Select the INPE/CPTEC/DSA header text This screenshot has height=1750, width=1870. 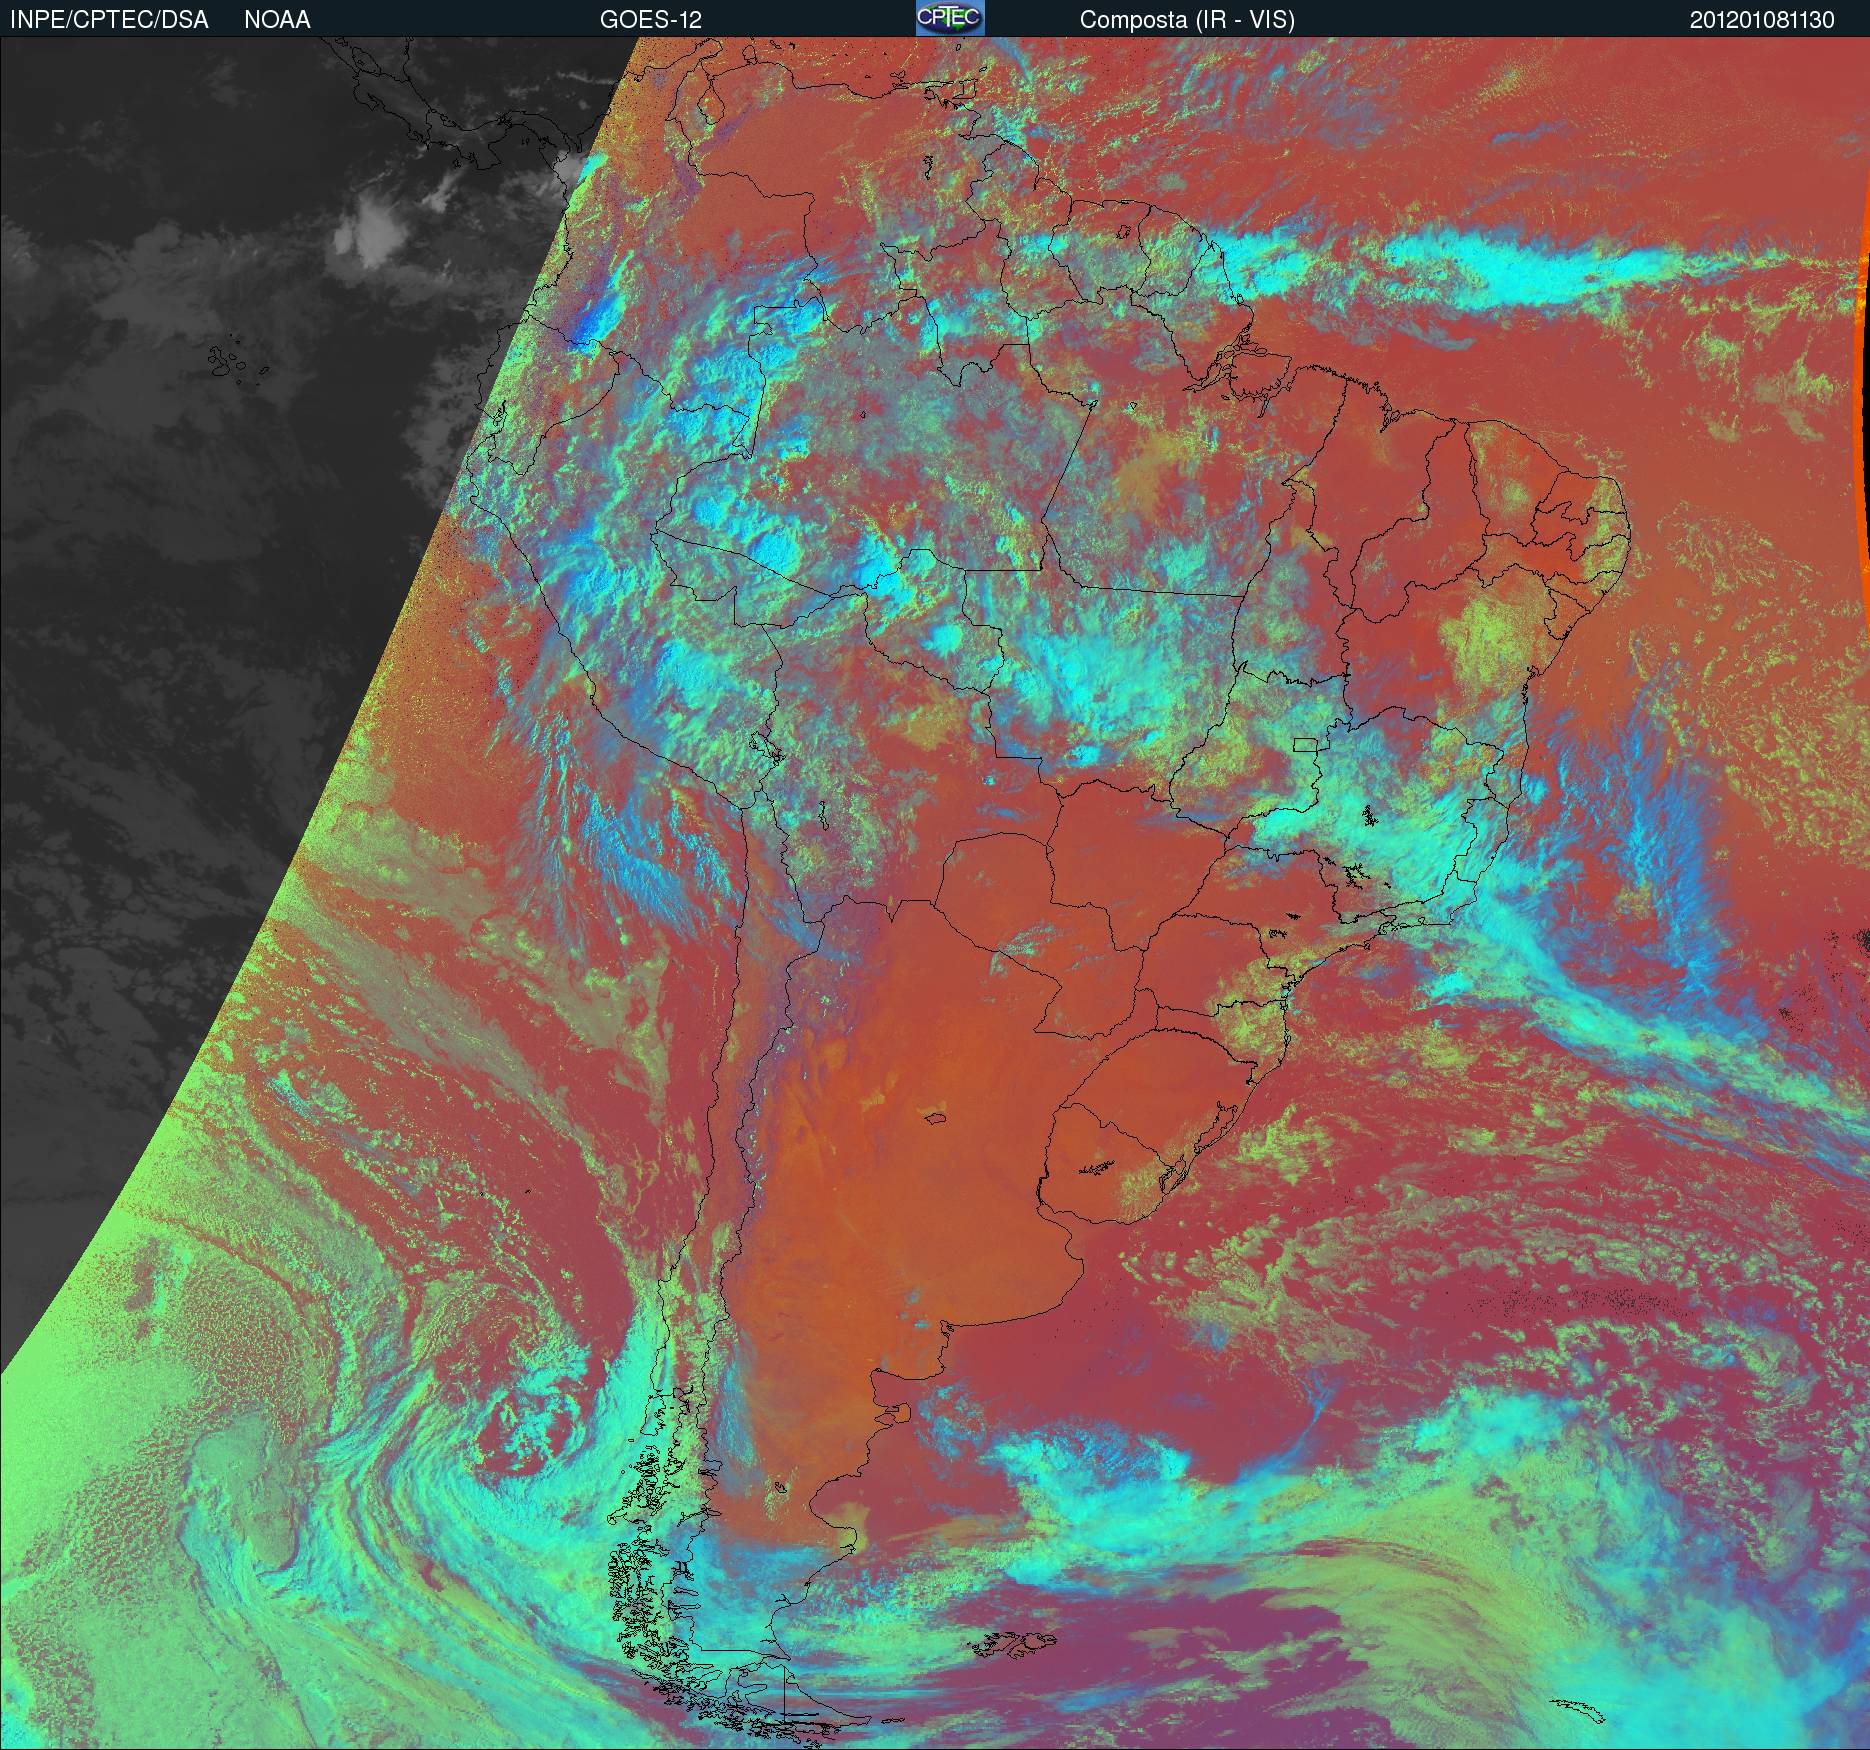[x=109, y=20]
